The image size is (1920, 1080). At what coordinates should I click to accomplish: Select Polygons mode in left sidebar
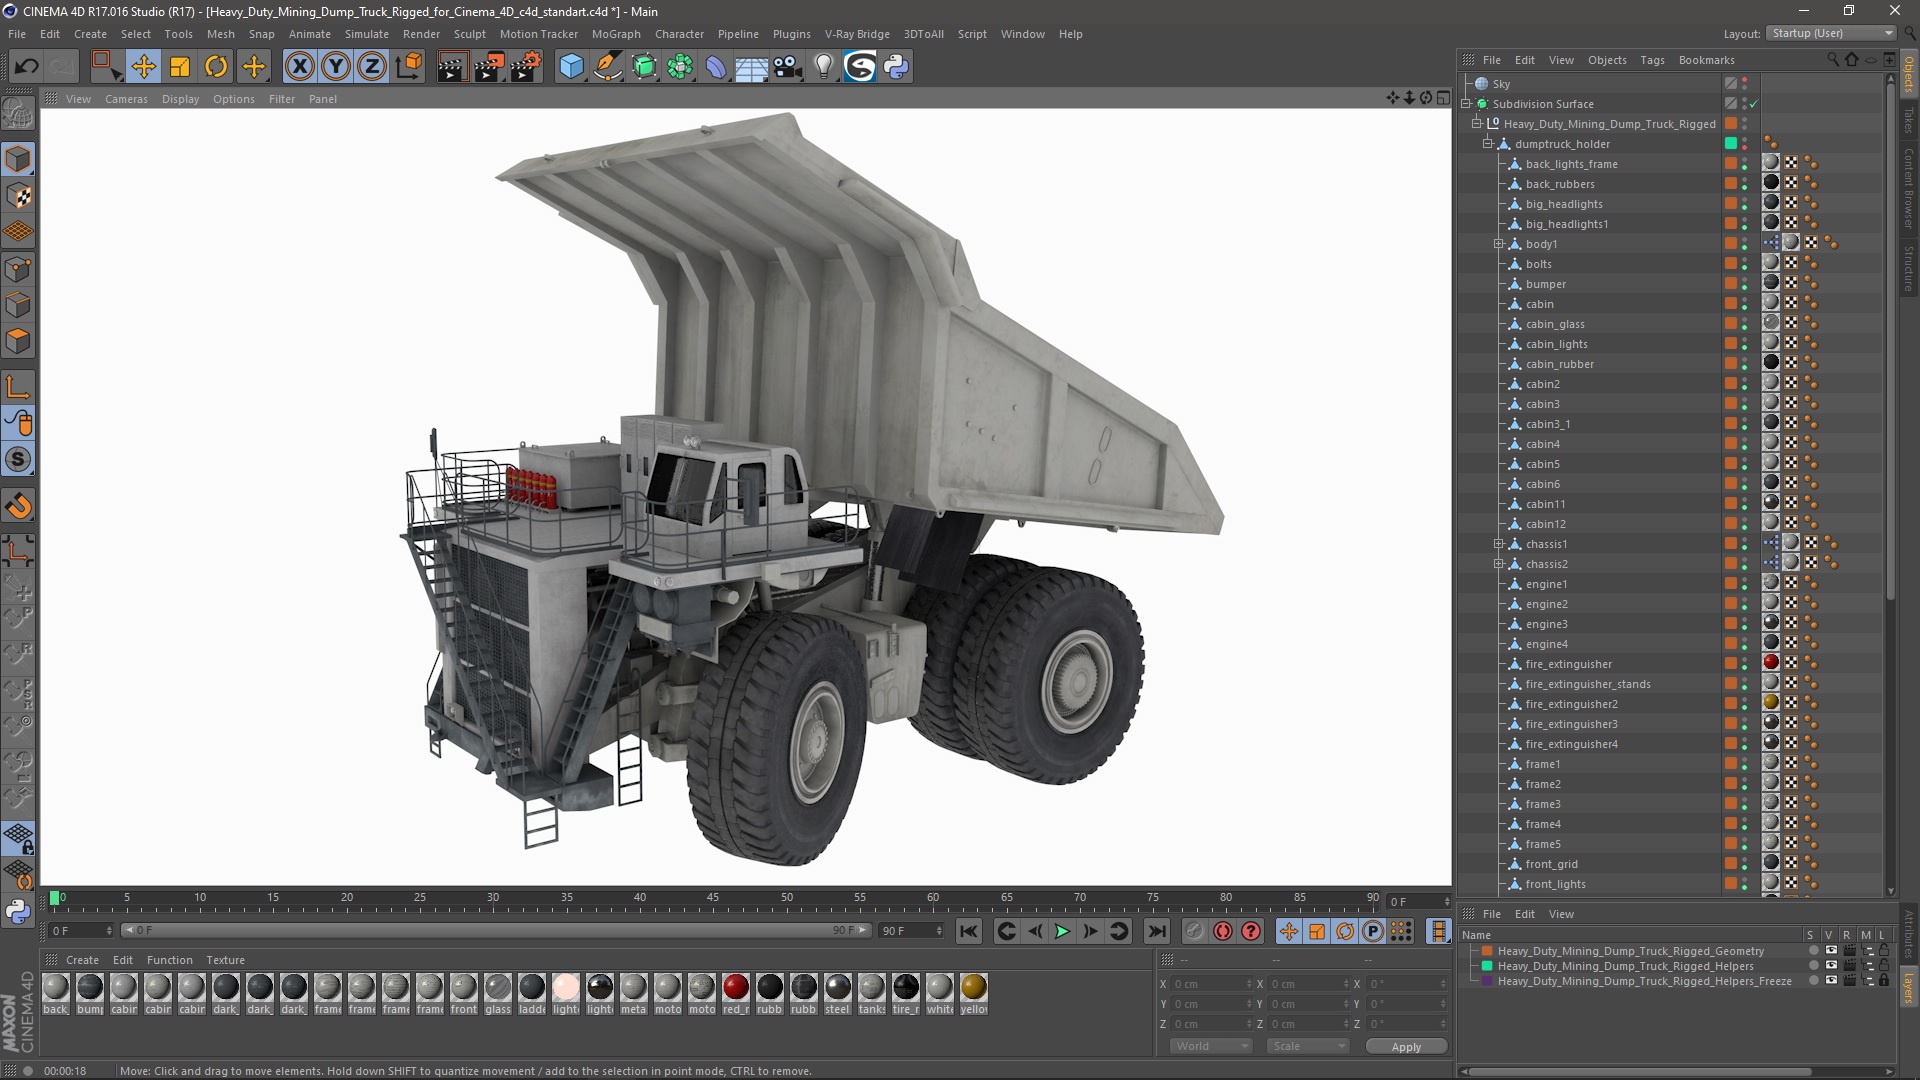click(x=18, y=341)
